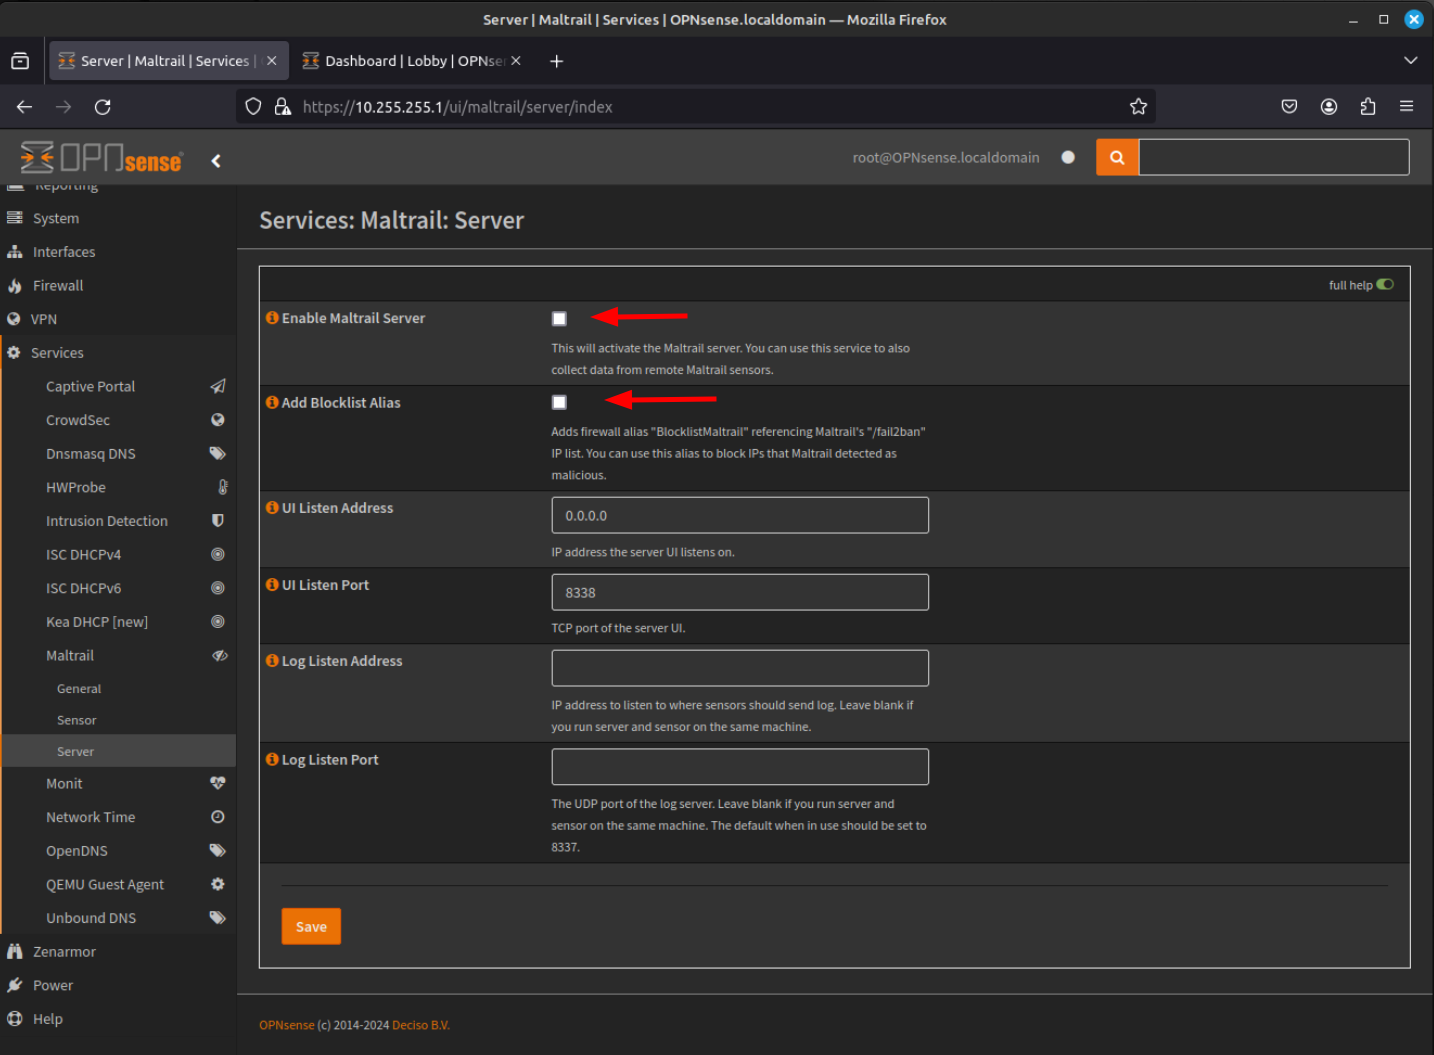
Task: Click the info icon beside Log Listen Port
Action: pos(272,760)
